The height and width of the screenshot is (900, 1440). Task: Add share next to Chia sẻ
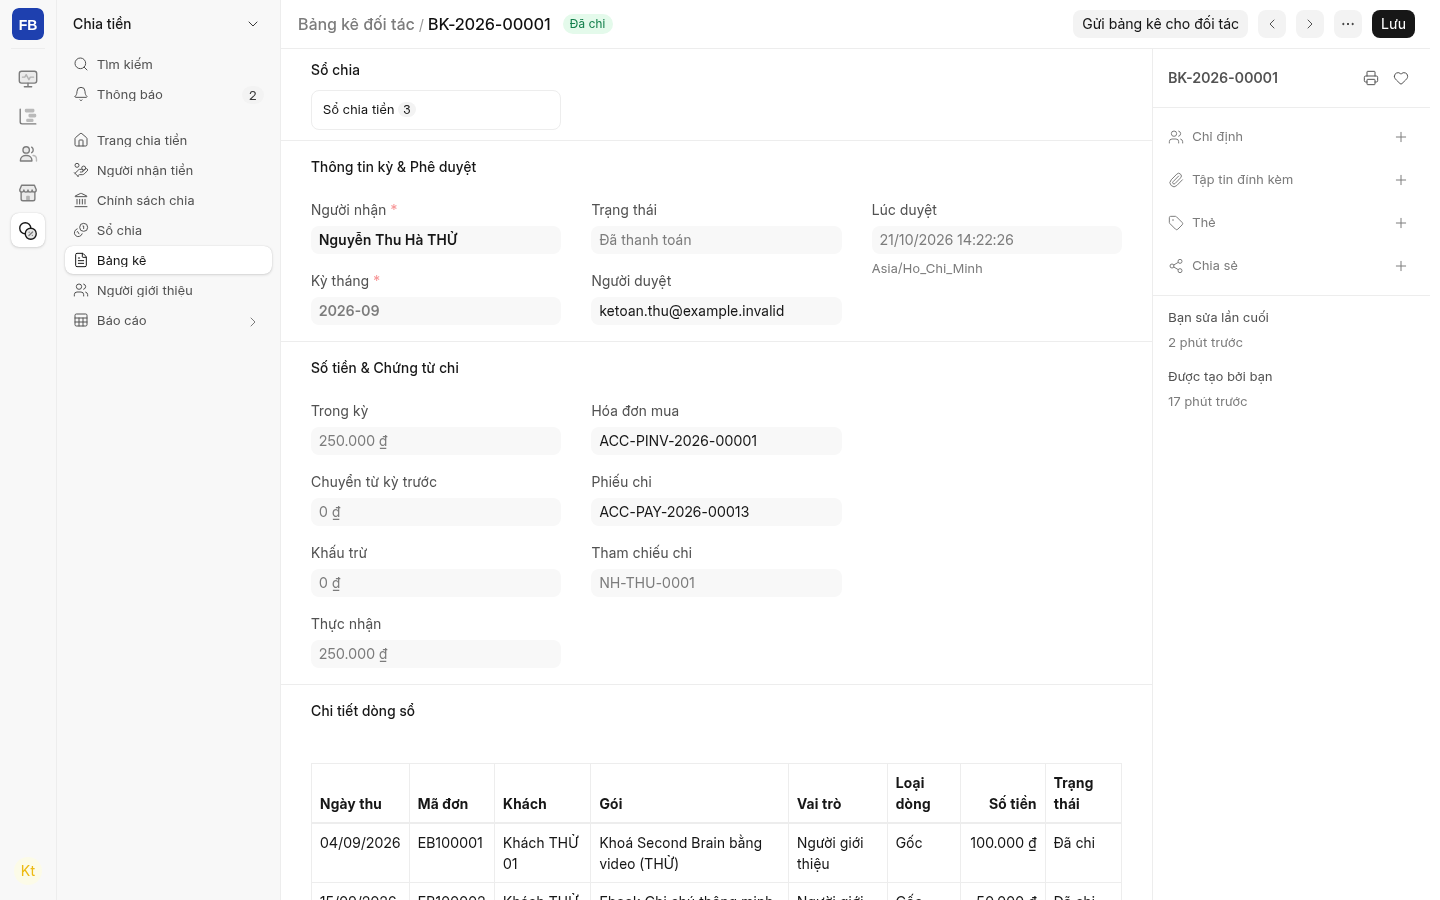point(1401,266)
